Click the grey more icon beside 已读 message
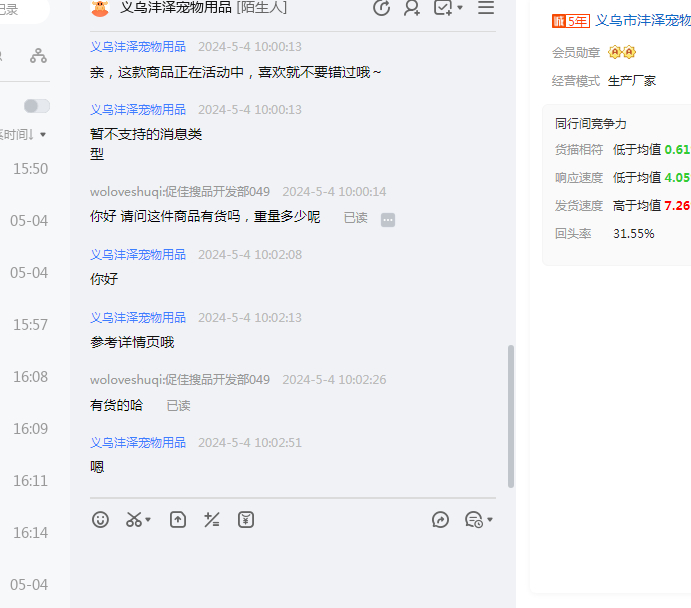The width and height of the screenshot is (691, 608). click(x=388, y=219)
